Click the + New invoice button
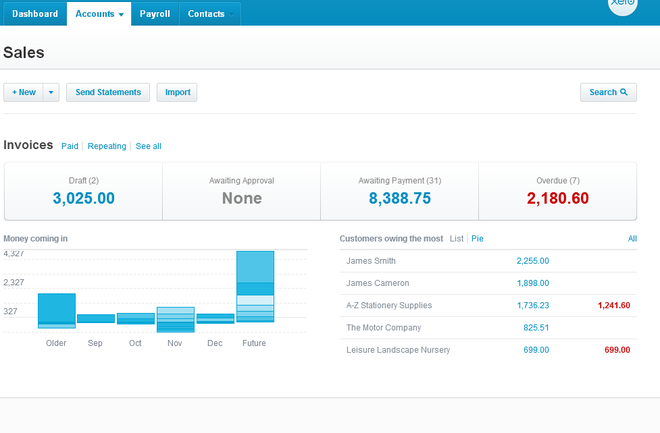This screenshot has width=660, height=433. [x=23, y=92]
